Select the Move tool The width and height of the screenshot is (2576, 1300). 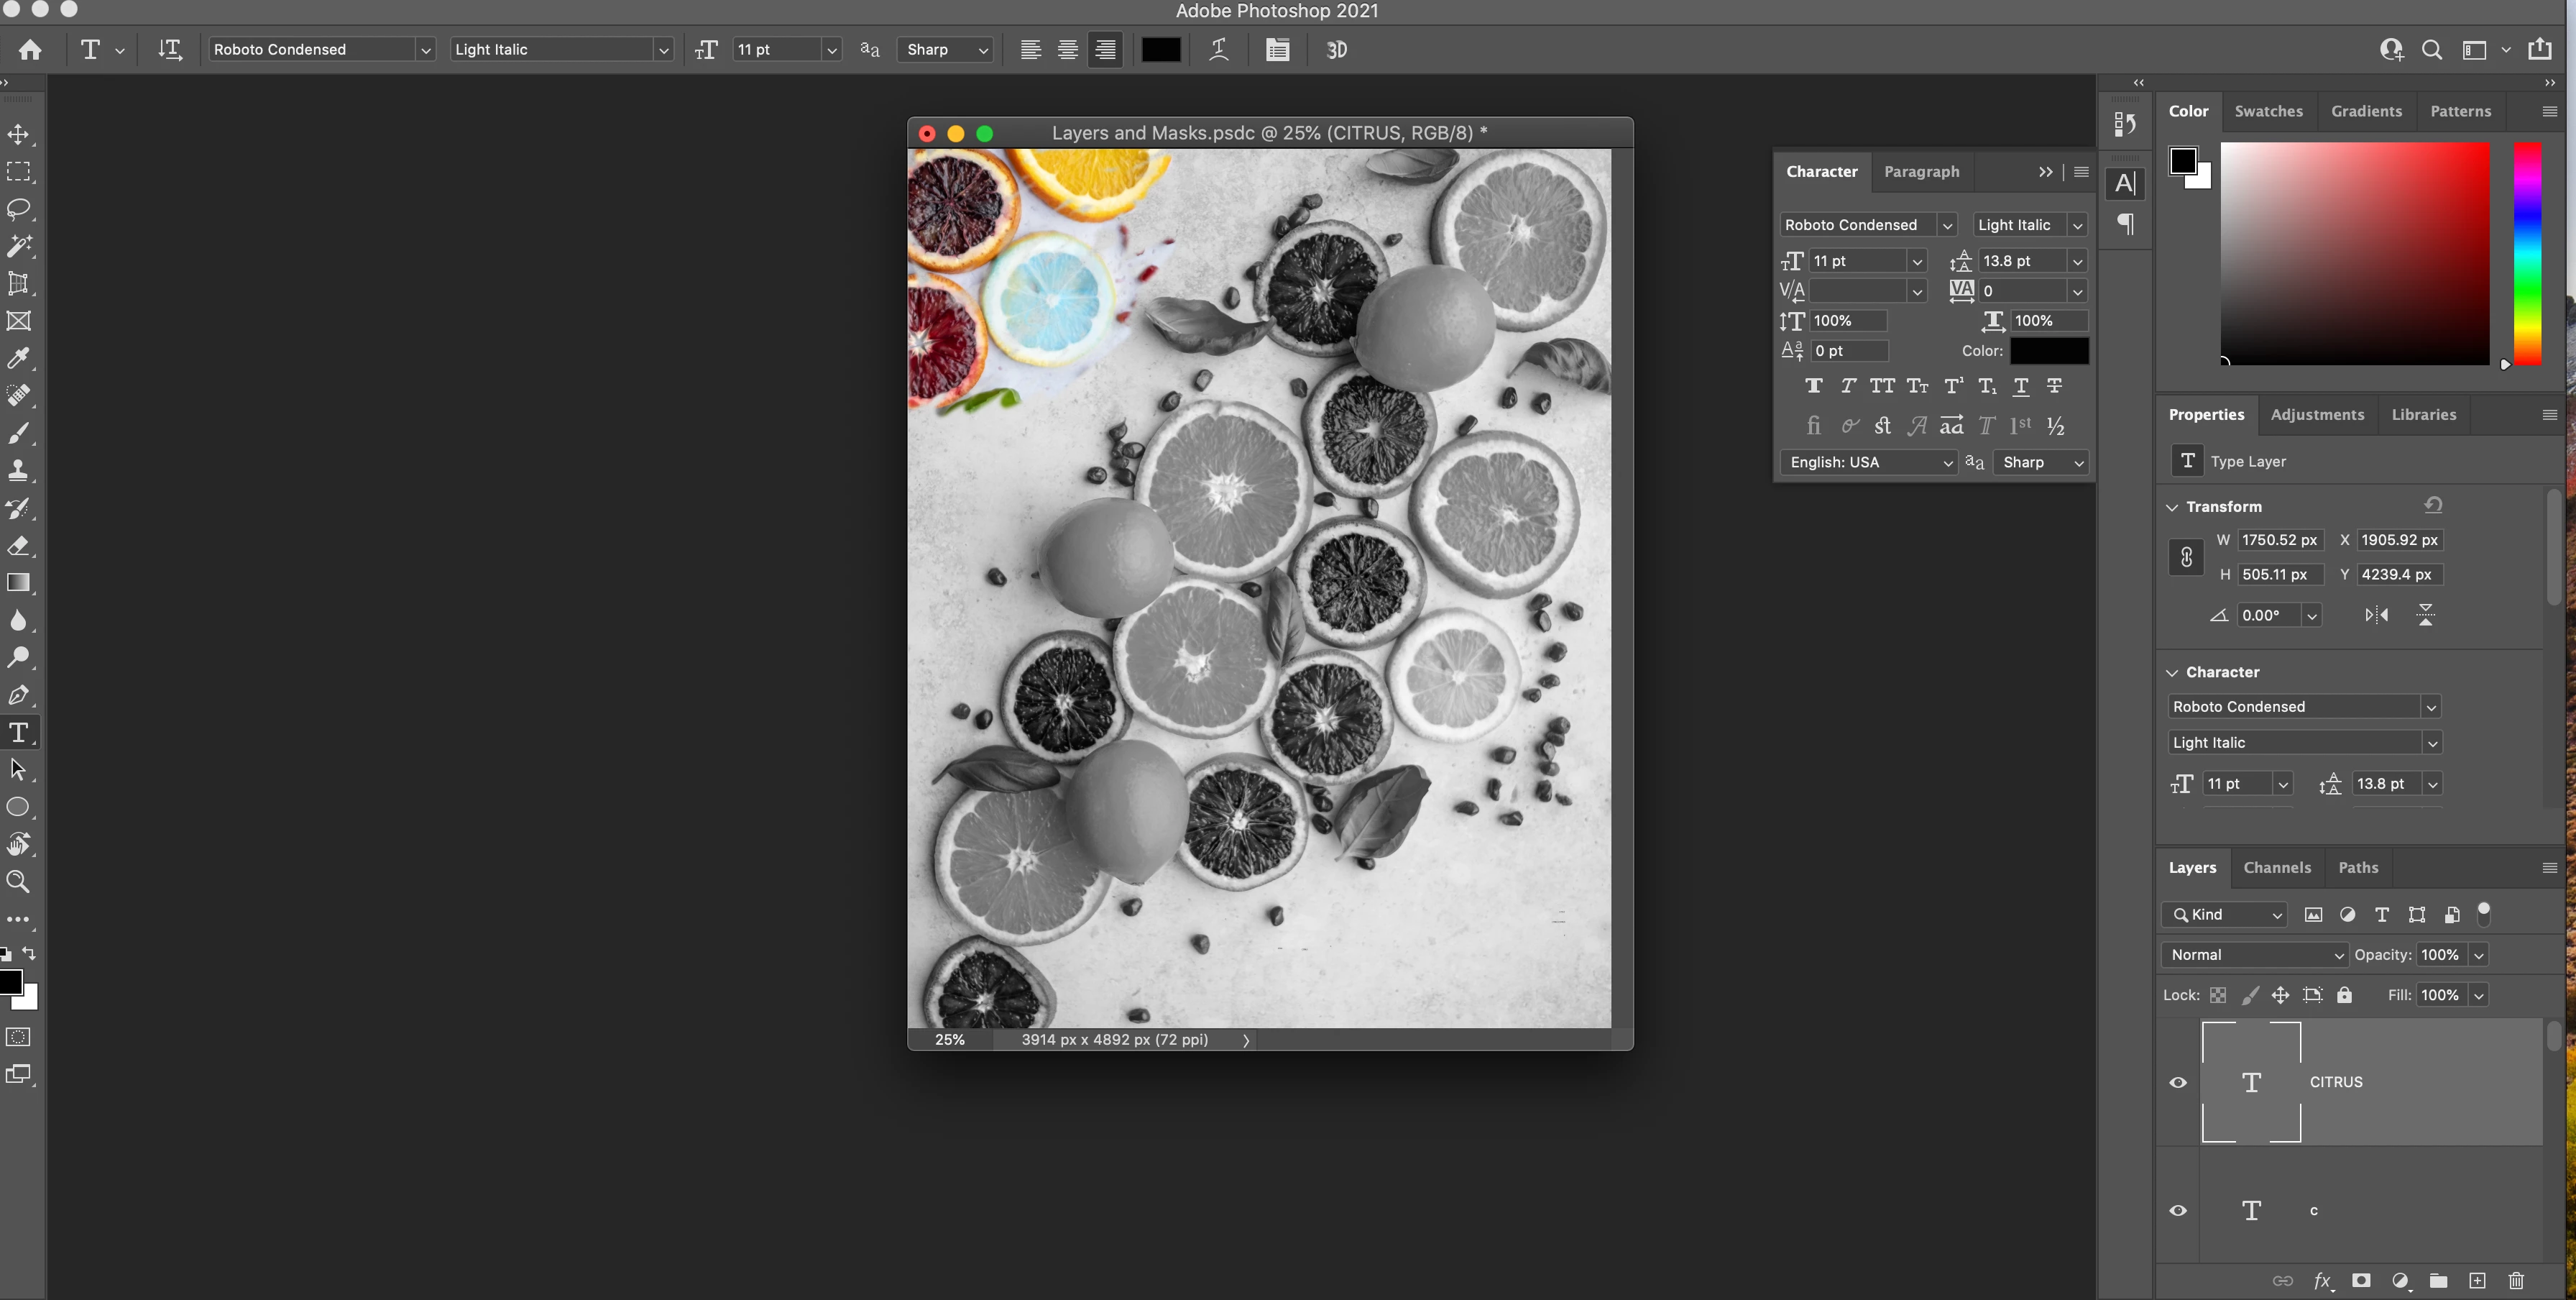pos(18,134)
